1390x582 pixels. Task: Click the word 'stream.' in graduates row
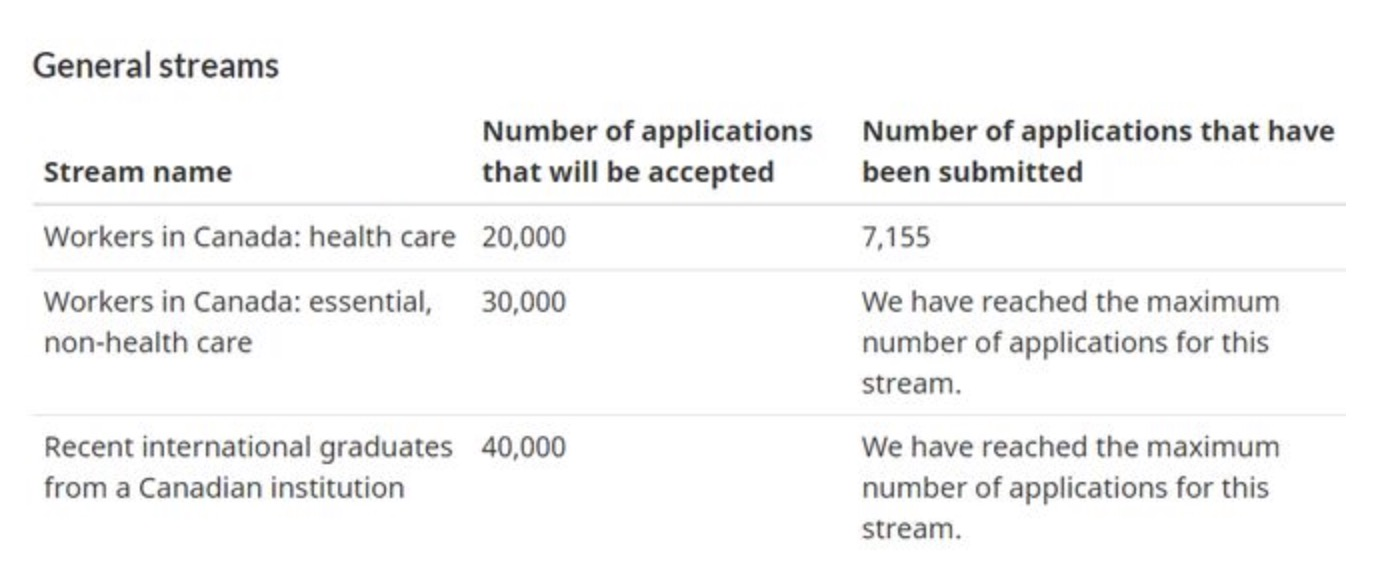click(x=911, y=529)
